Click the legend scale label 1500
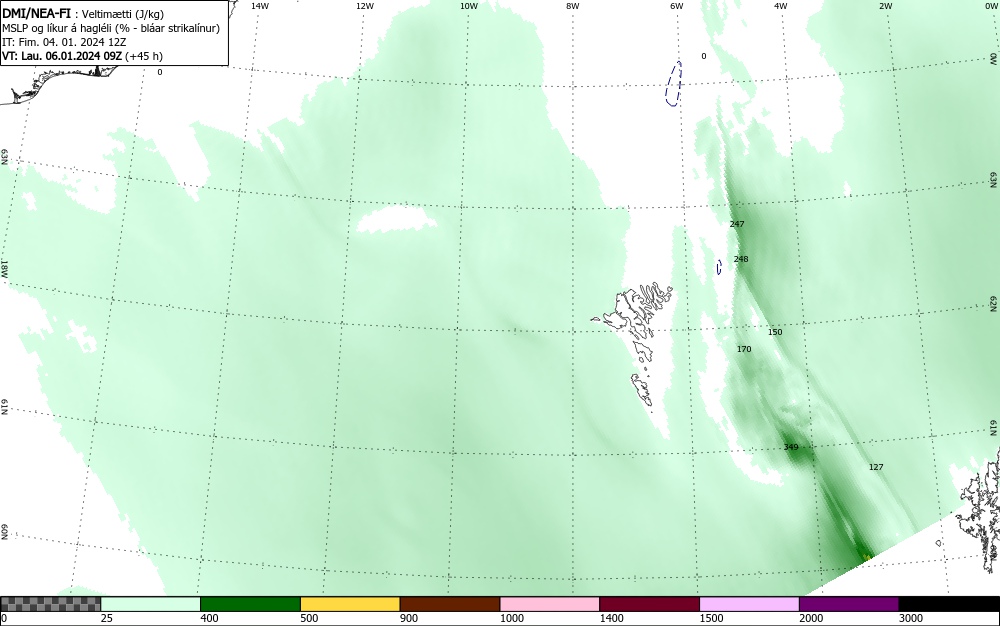Screen dimensions: 1000x626 [x=711, y=618]
